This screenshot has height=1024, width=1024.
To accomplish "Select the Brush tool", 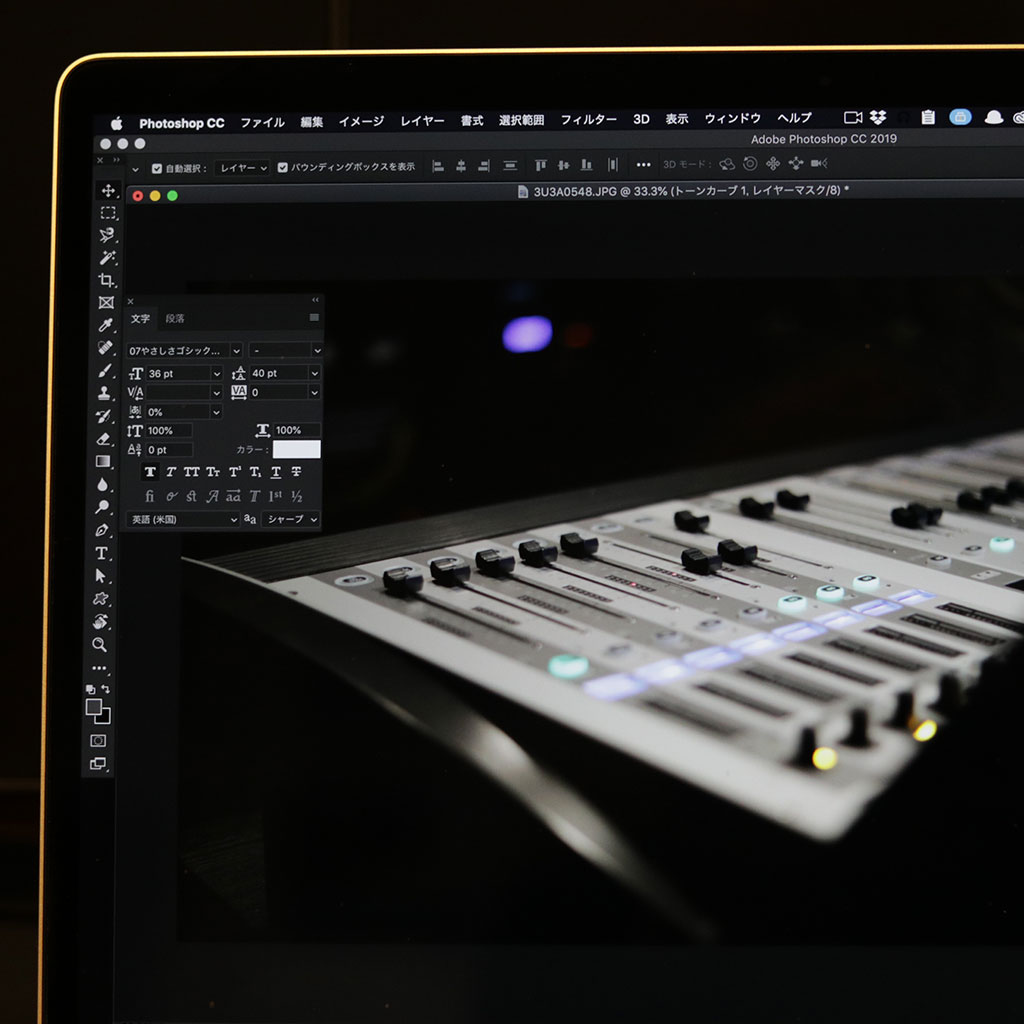I will 104,371.
